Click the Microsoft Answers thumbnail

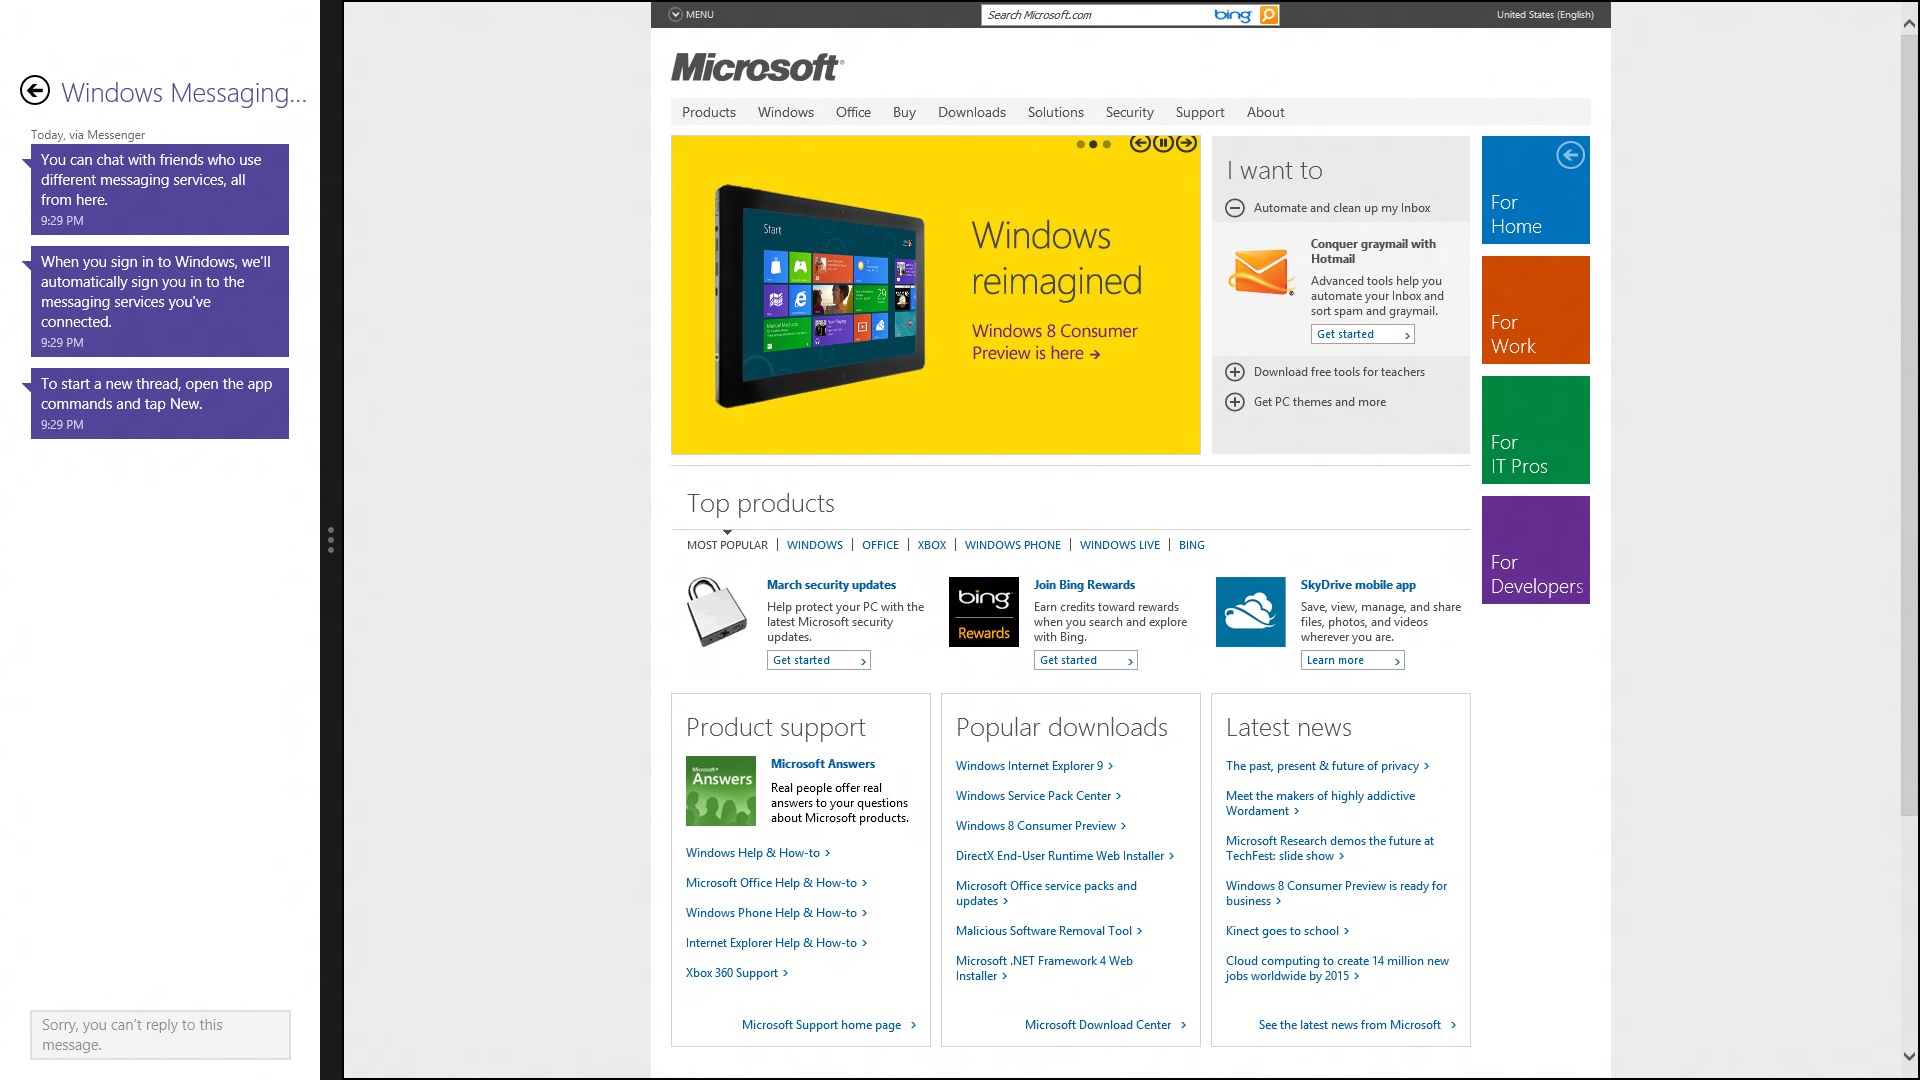pyautogui.click(x=721, y=791)
